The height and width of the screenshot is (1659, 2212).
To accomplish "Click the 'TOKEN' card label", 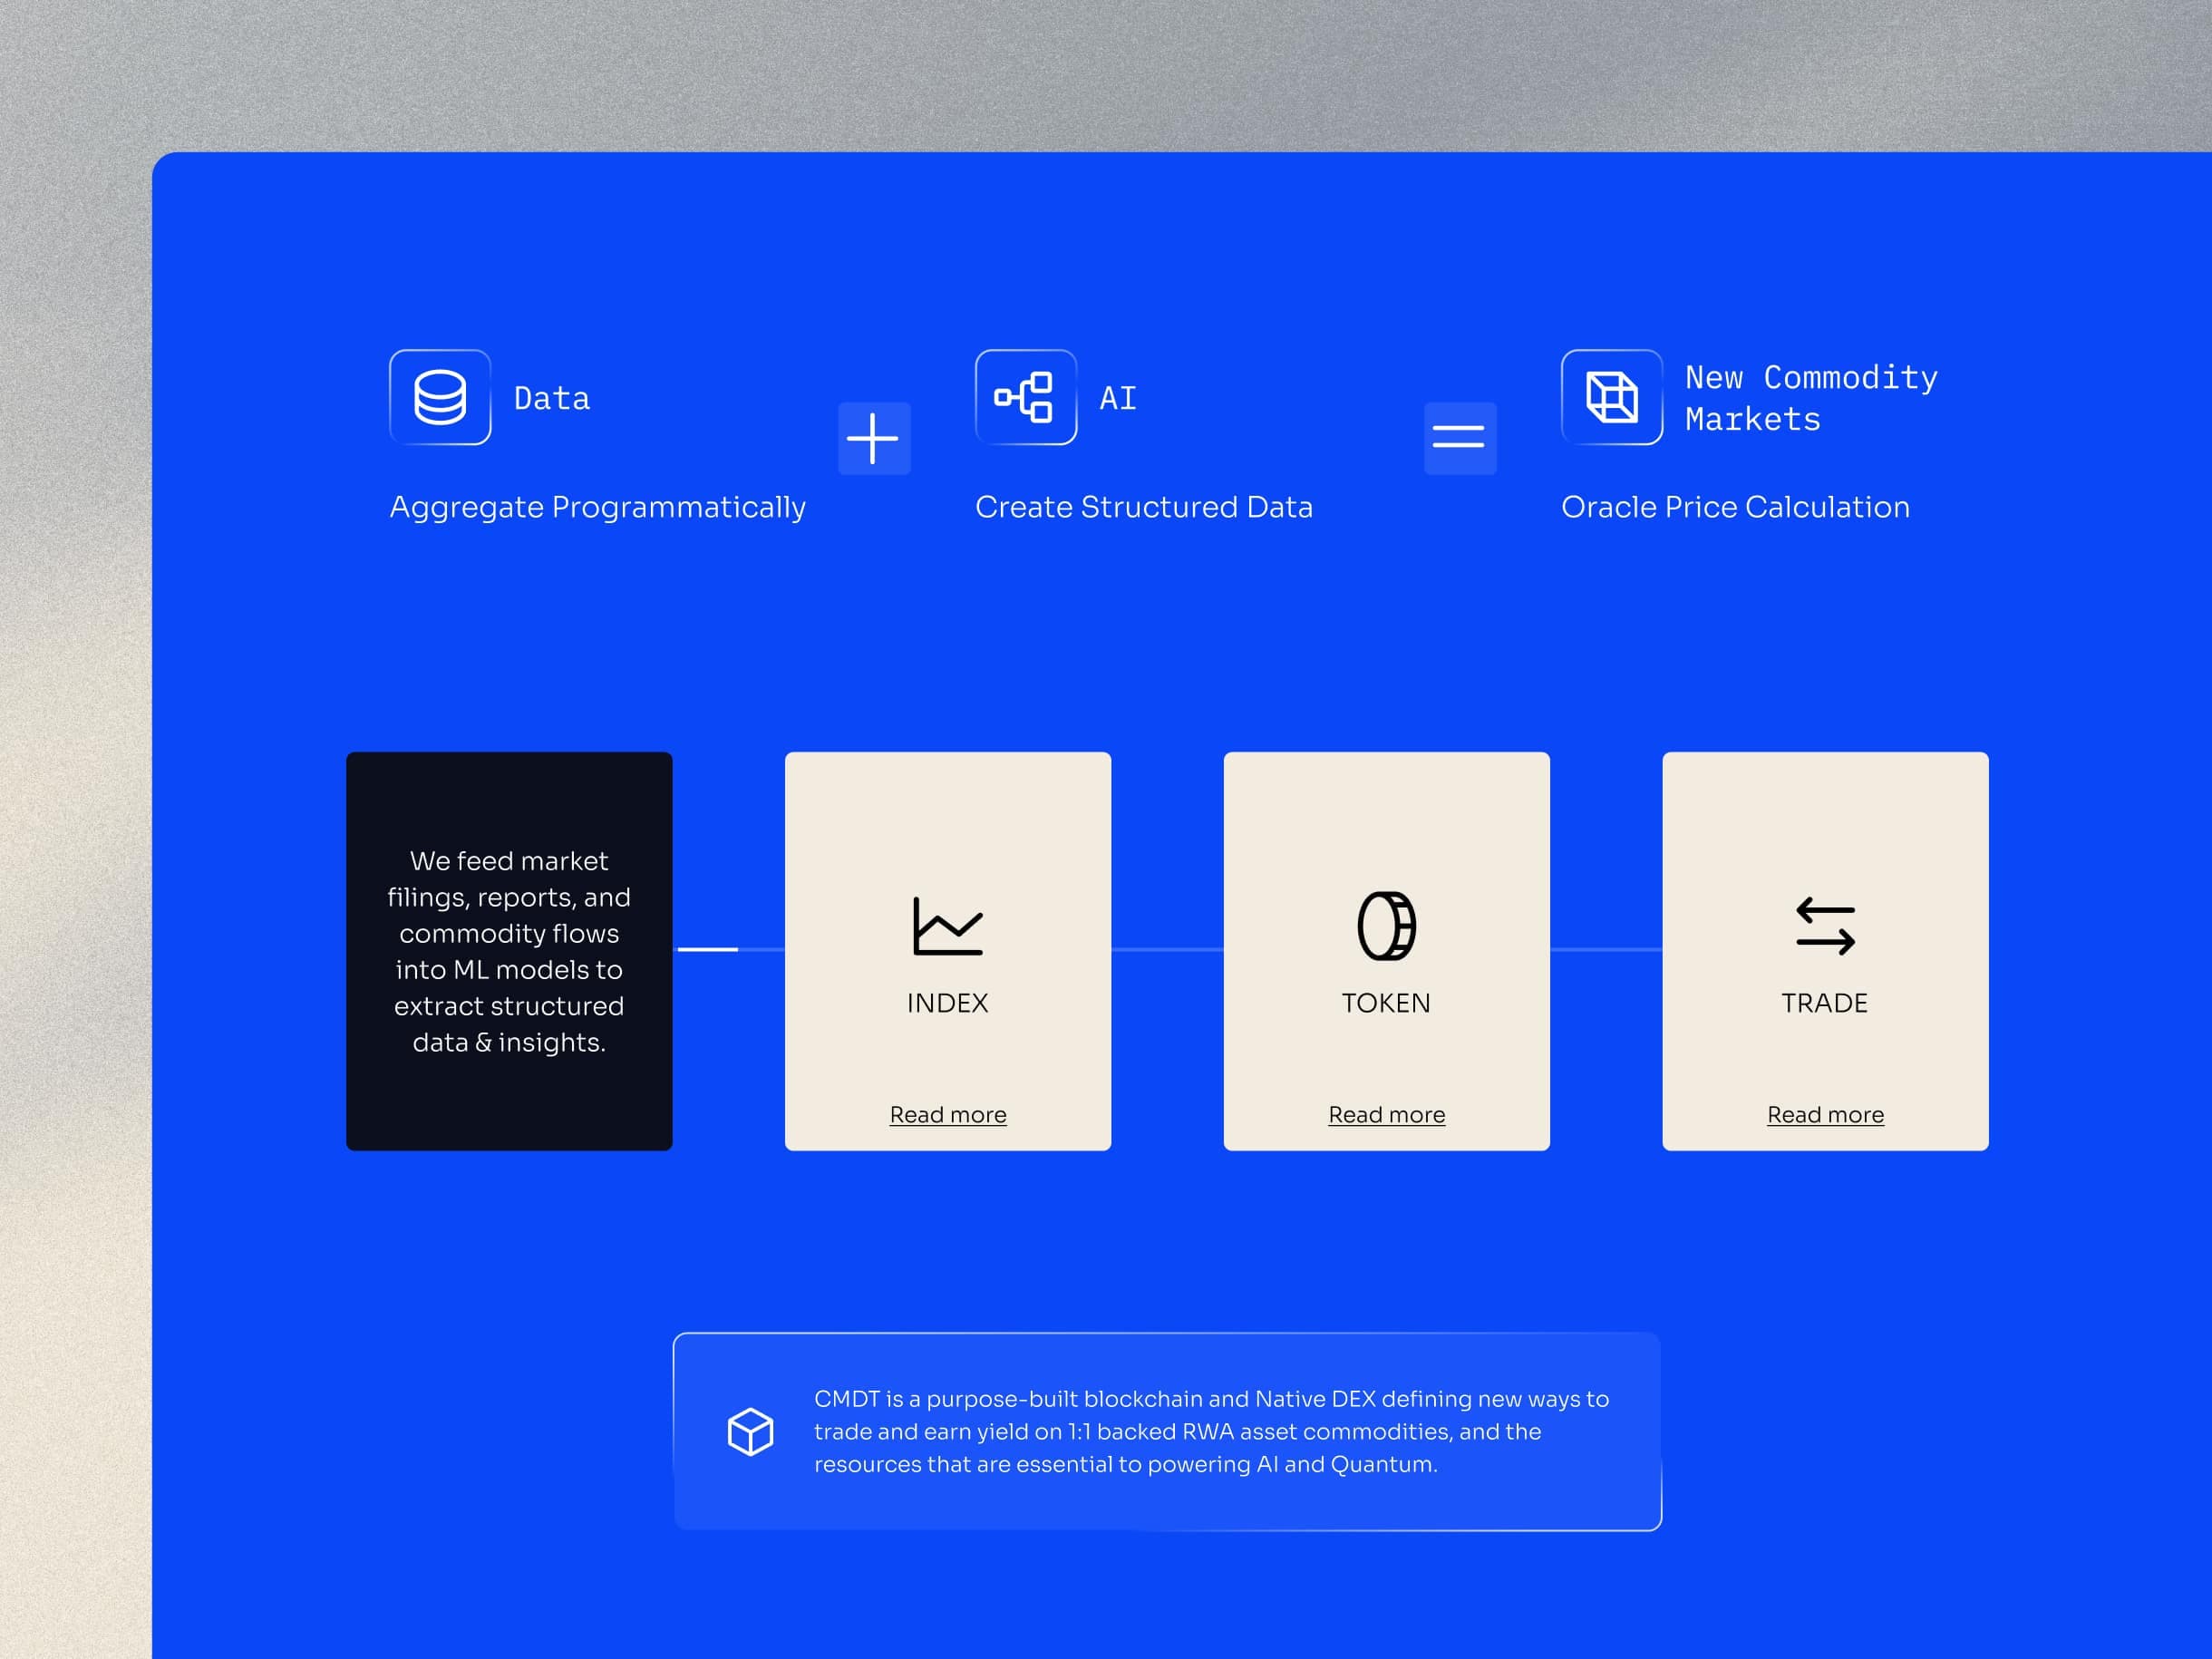I will pos(1386,1002).
